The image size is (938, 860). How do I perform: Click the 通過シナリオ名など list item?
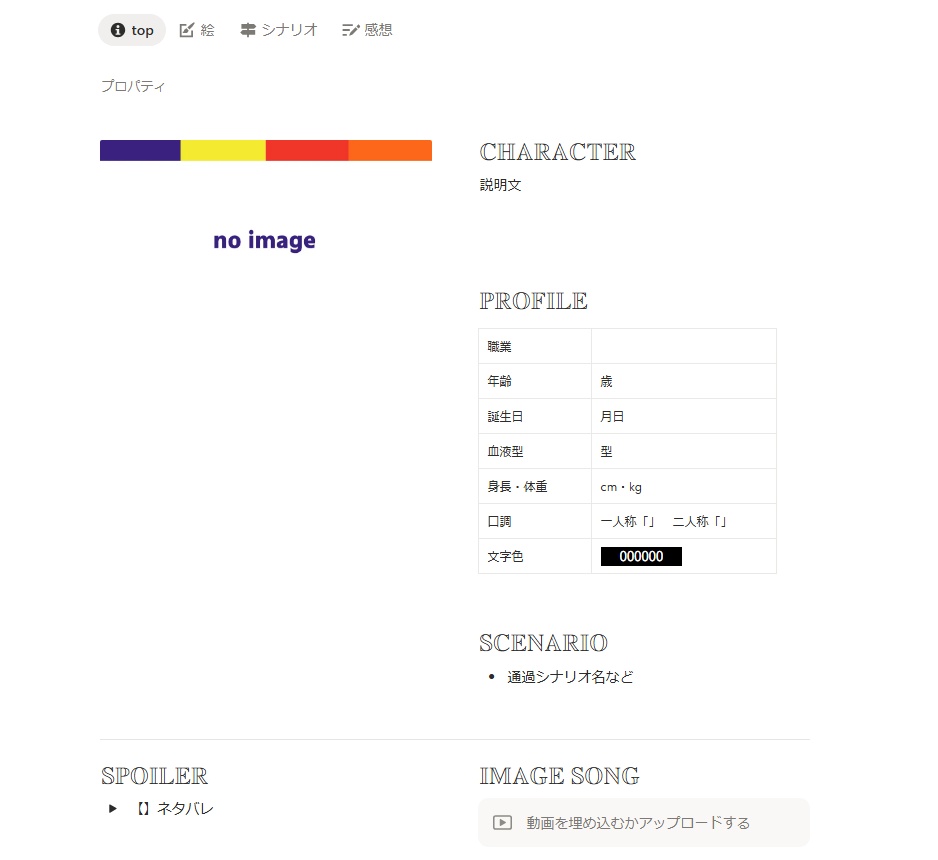[569, 677]
